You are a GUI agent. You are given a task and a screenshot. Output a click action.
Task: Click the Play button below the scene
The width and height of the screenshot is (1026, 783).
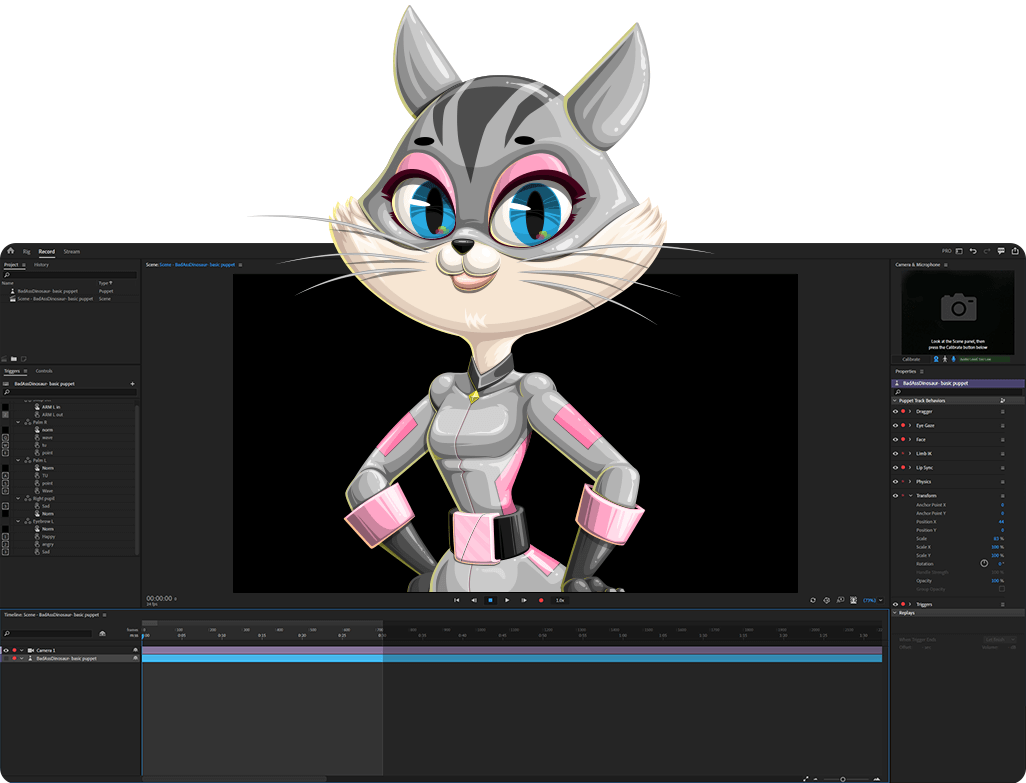coord(507,600)
